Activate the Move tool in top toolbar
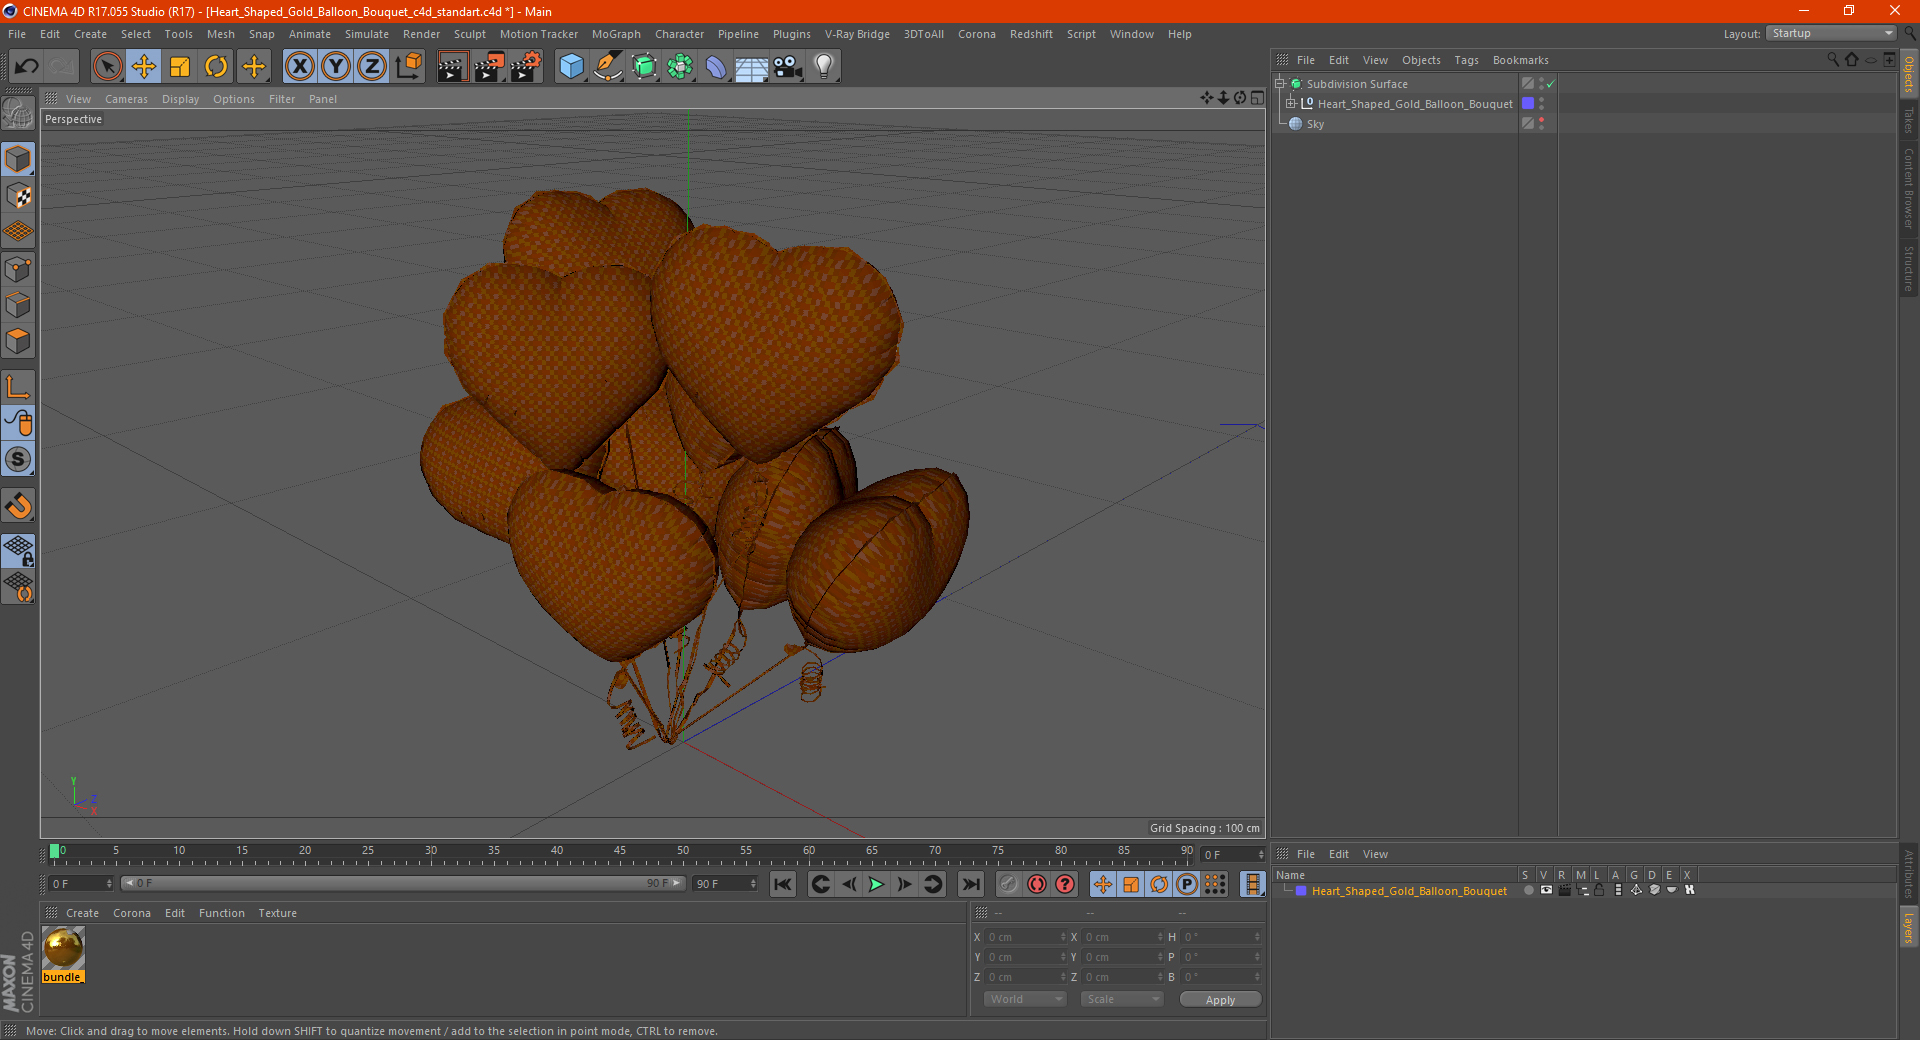This screenshot has height=1040, width=1920. click(144, 67)
